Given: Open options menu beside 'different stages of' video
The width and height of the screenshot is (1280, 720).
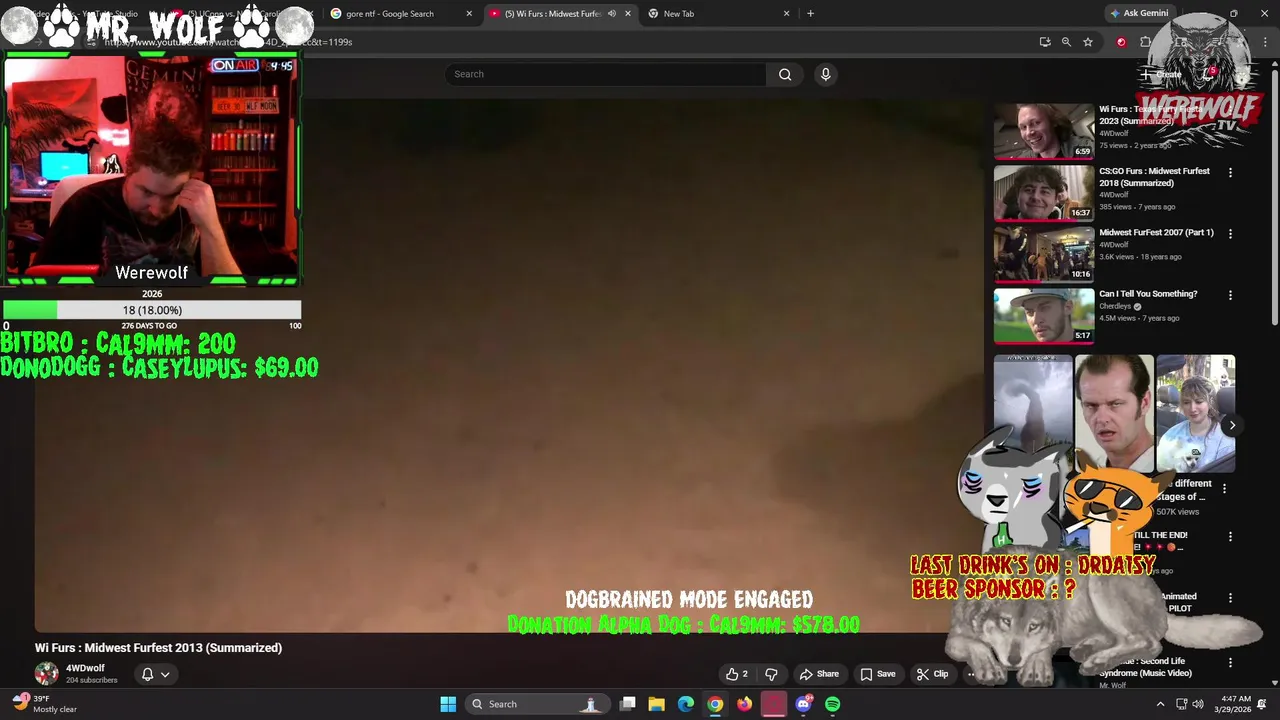Looking at the screenshot, I should 1225,488.
